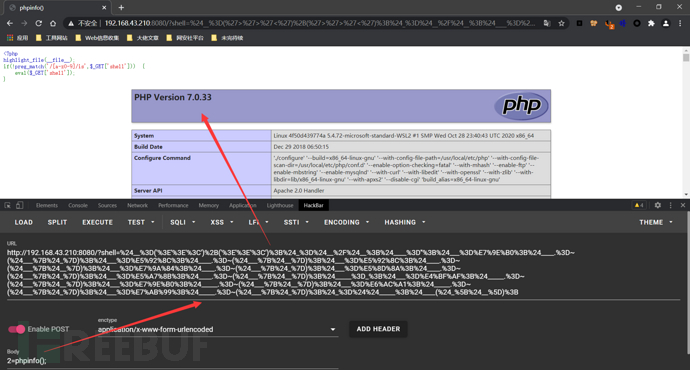Activate DevTools inspect element cursor

click(7, 205)
